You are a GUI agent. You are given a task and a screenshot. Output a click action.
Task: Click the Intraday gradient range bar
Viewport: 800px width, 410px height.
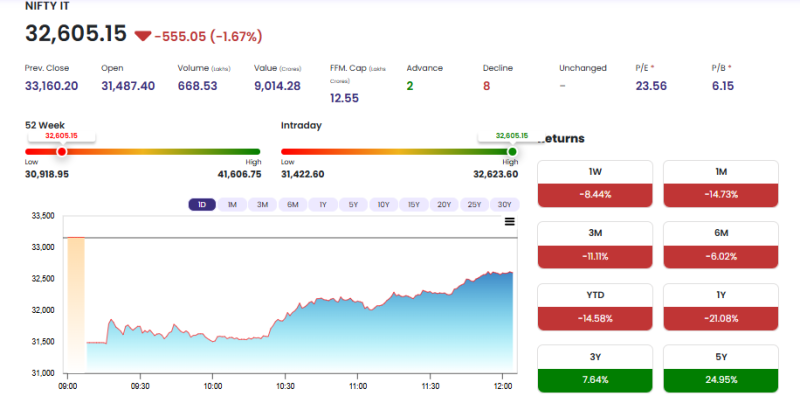pos(399,151)
